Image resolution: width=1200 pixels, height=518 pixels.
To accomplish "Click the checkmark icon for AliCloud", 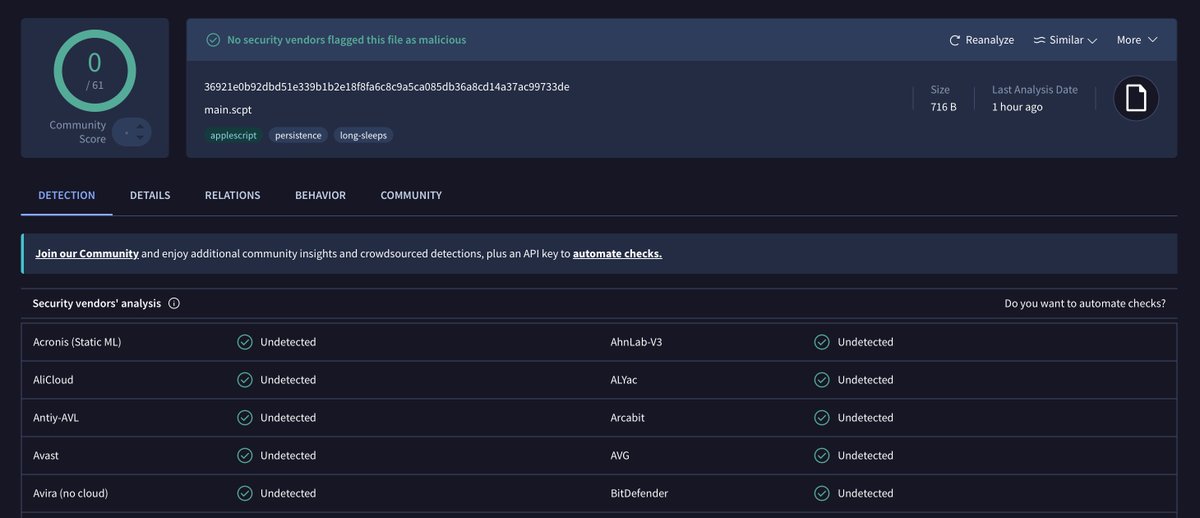I will click(245, 380).
